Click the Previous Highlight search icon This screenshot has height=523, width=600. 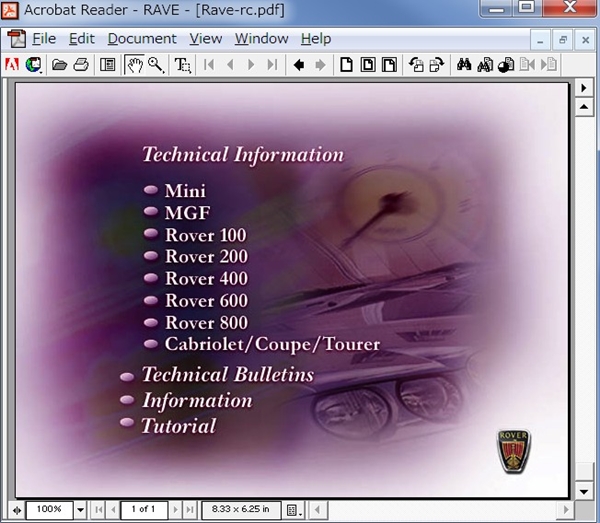pos(527,64)
